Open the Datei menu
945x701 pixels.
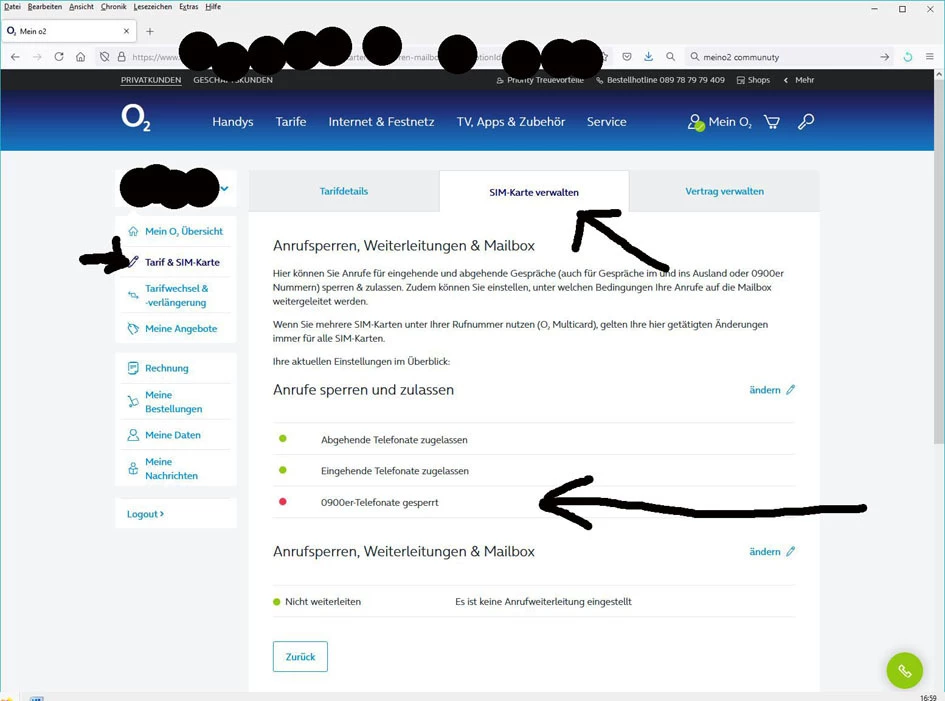[x=12, y=7]
